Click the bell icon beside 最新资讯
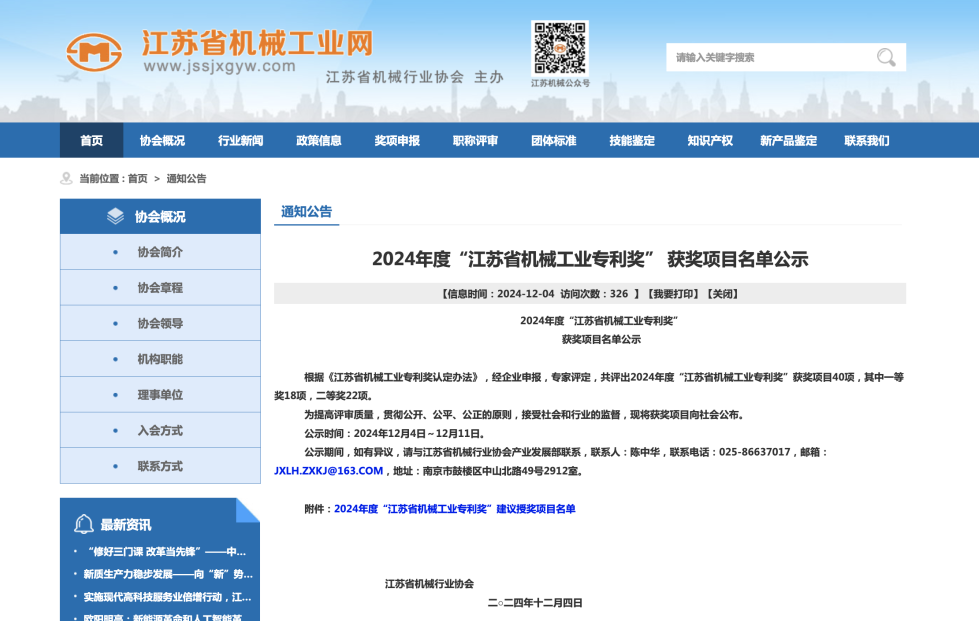Image resolution: width=979 pixels, height=621 pixels. tap(84, 524)
